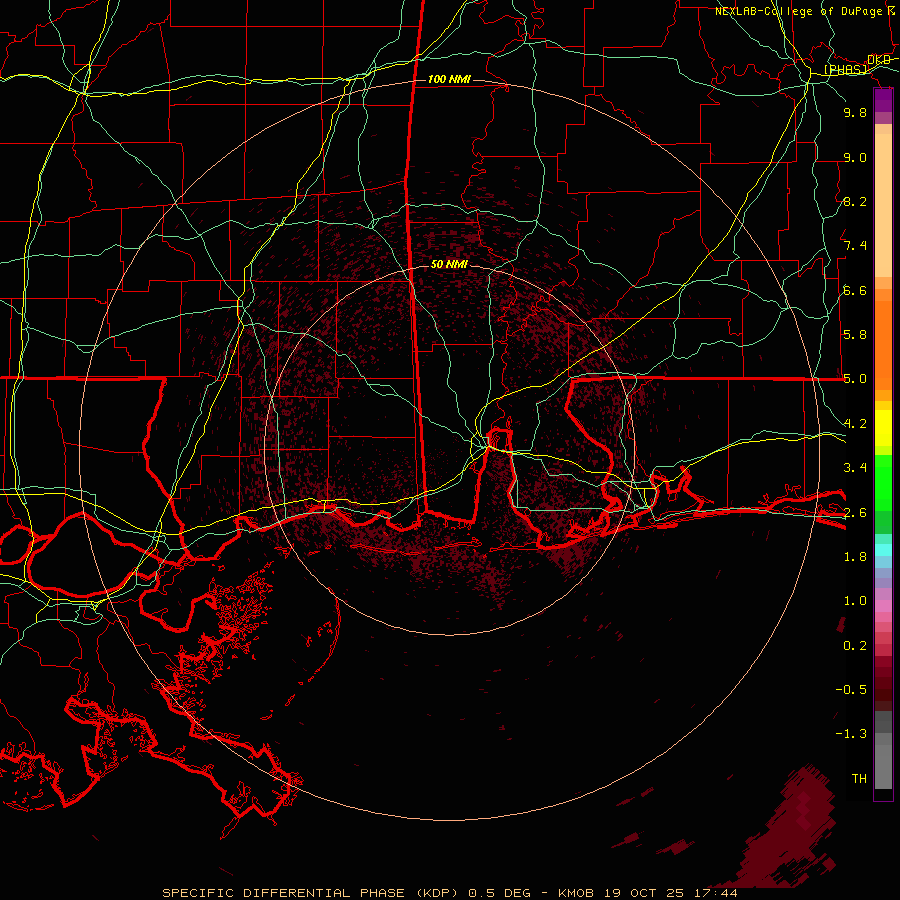The width and height of the screenshot is (900, 900).
Task: Click the "5.0" color scale value
Action: 855,379
